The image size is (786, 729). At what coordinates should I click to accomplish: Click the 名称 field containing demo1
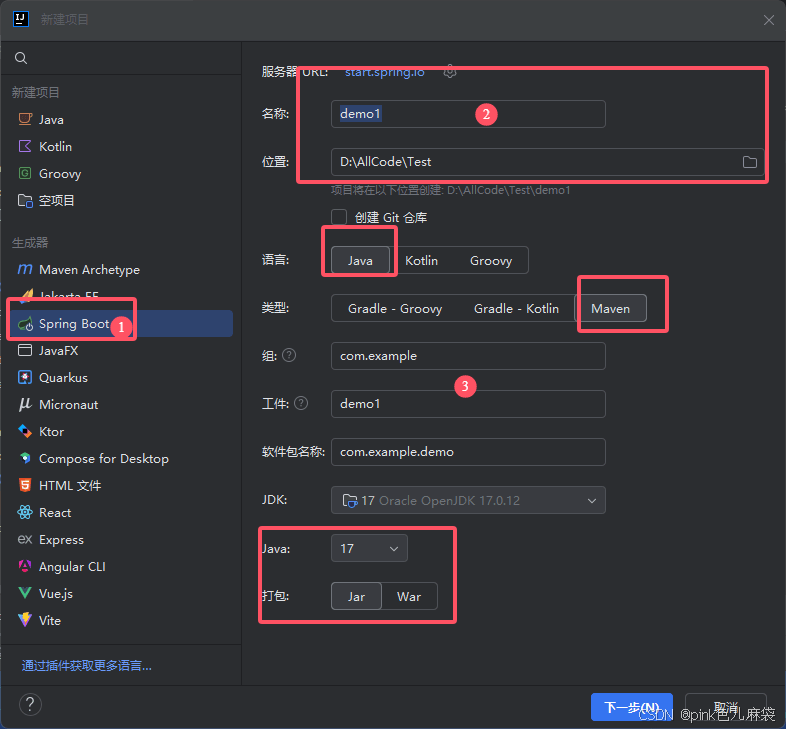(x=468, y=114)
